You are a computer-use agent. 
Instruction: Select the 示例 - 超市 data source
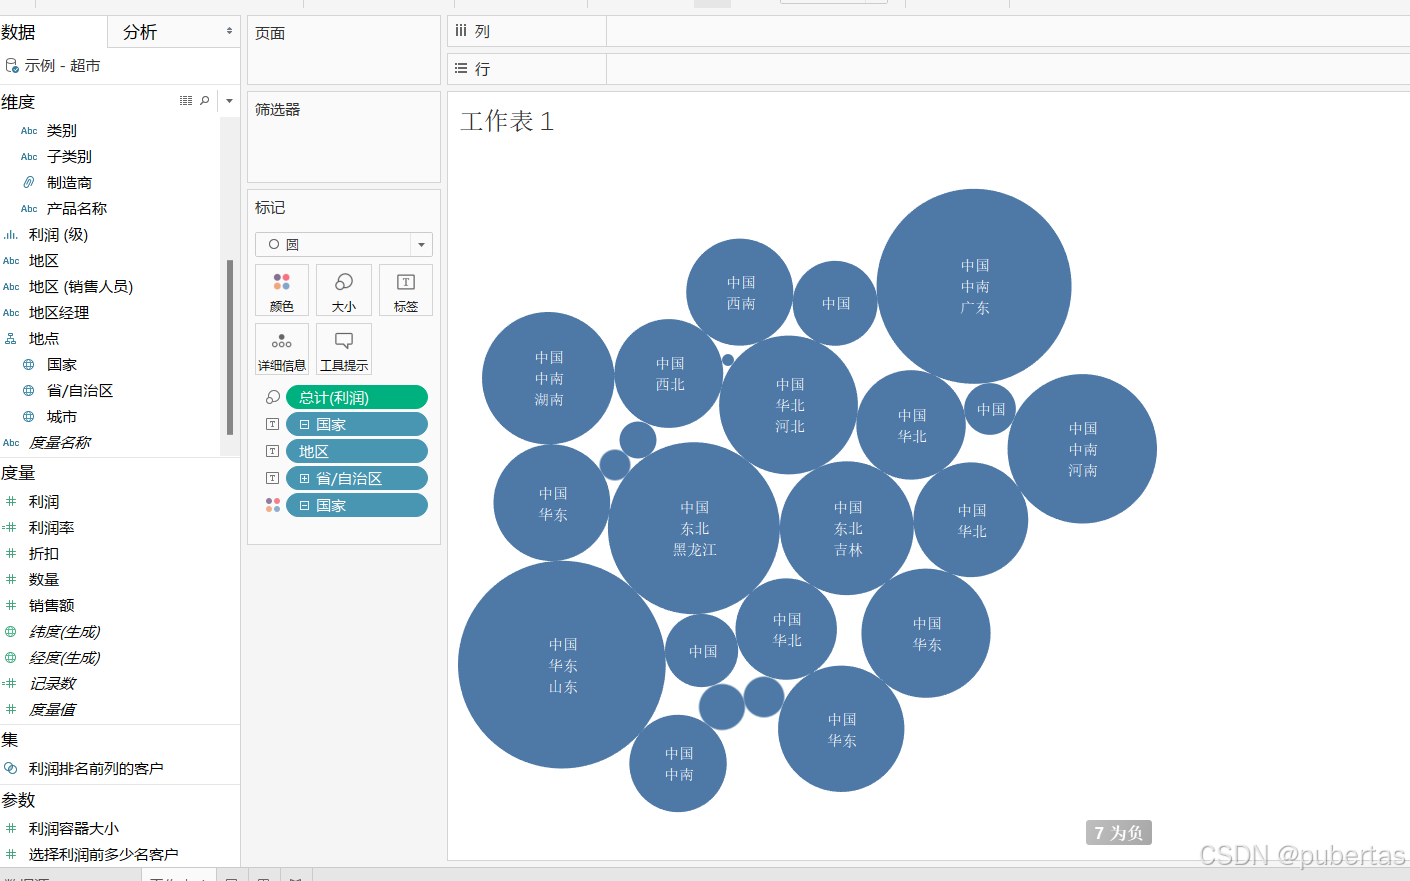tap(62, 65)
